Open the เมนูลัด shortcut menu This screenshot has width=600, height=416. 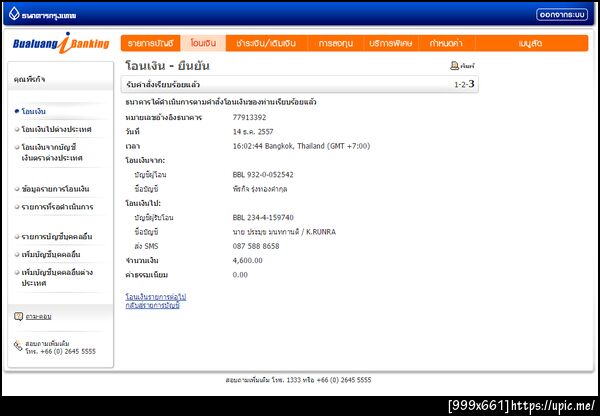pos(531,43)
